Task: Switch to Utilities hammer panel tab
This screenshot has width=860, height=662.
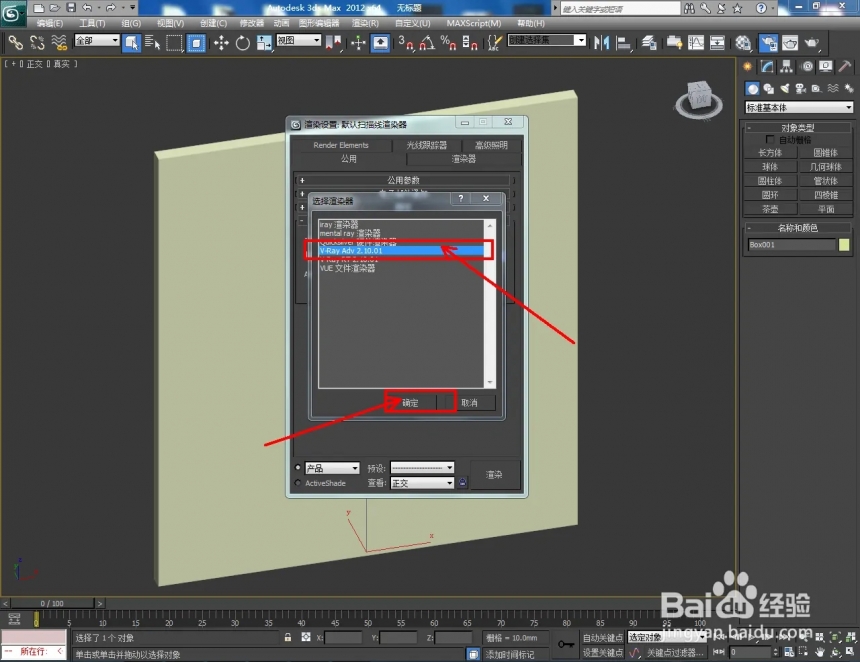Action: point(845,67)
